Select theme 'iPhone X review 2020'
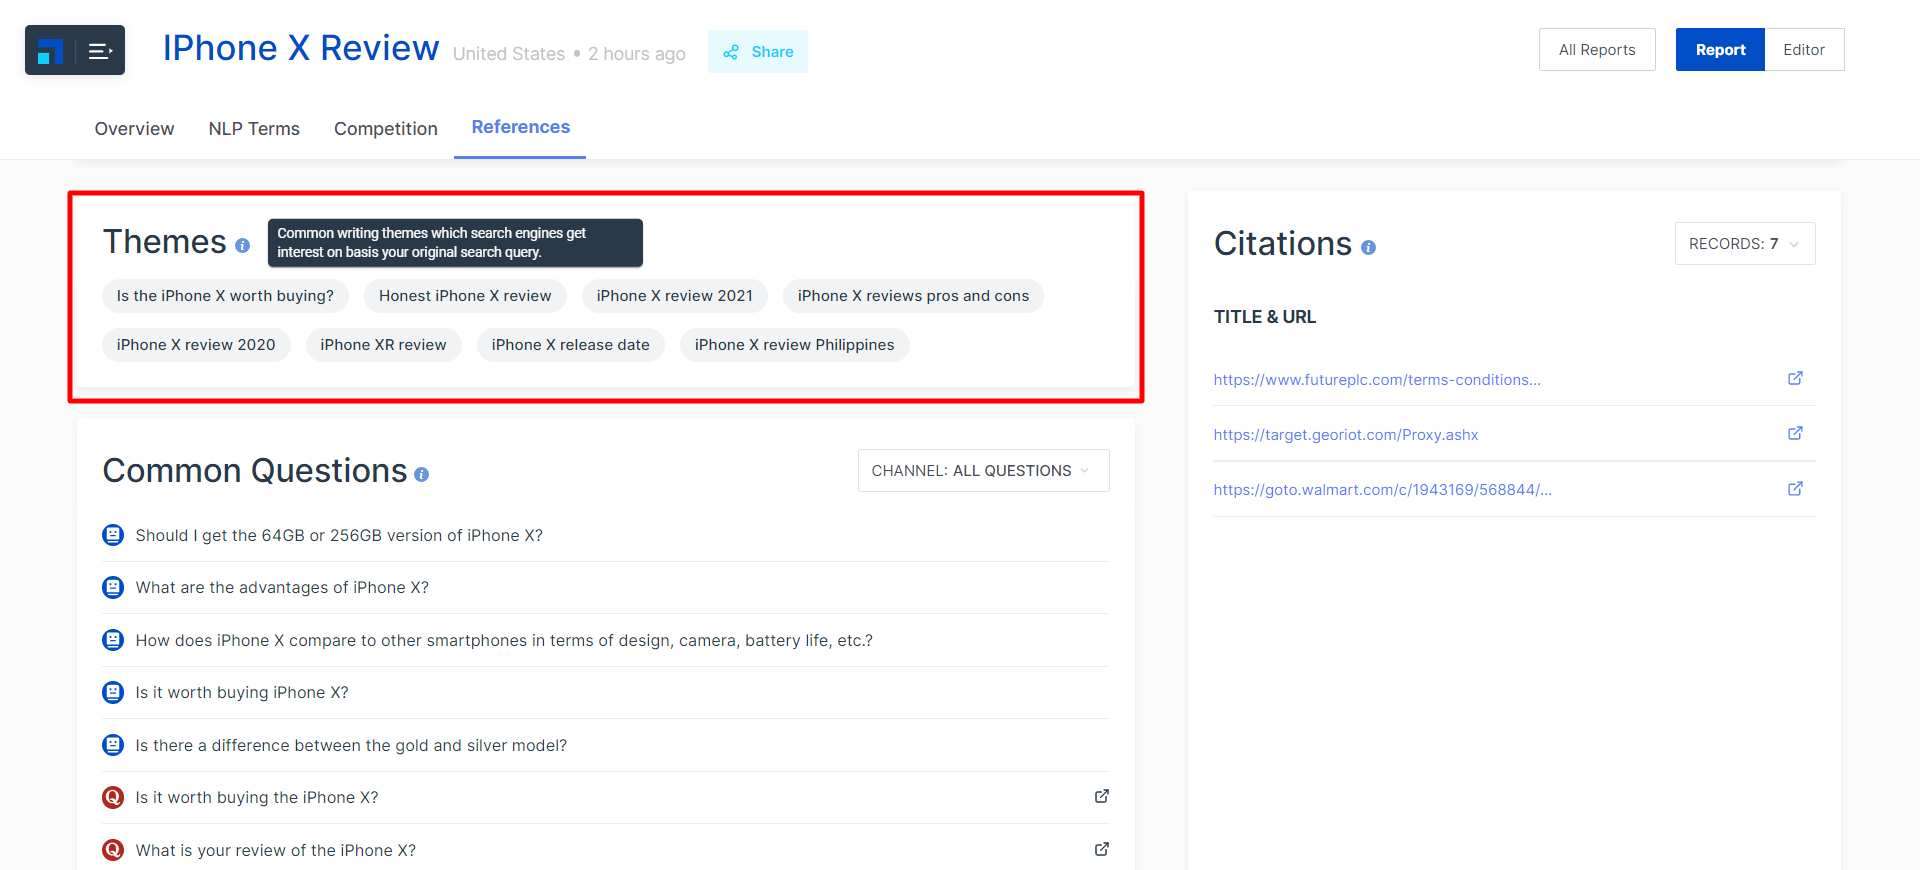 (x=196, y=345)
